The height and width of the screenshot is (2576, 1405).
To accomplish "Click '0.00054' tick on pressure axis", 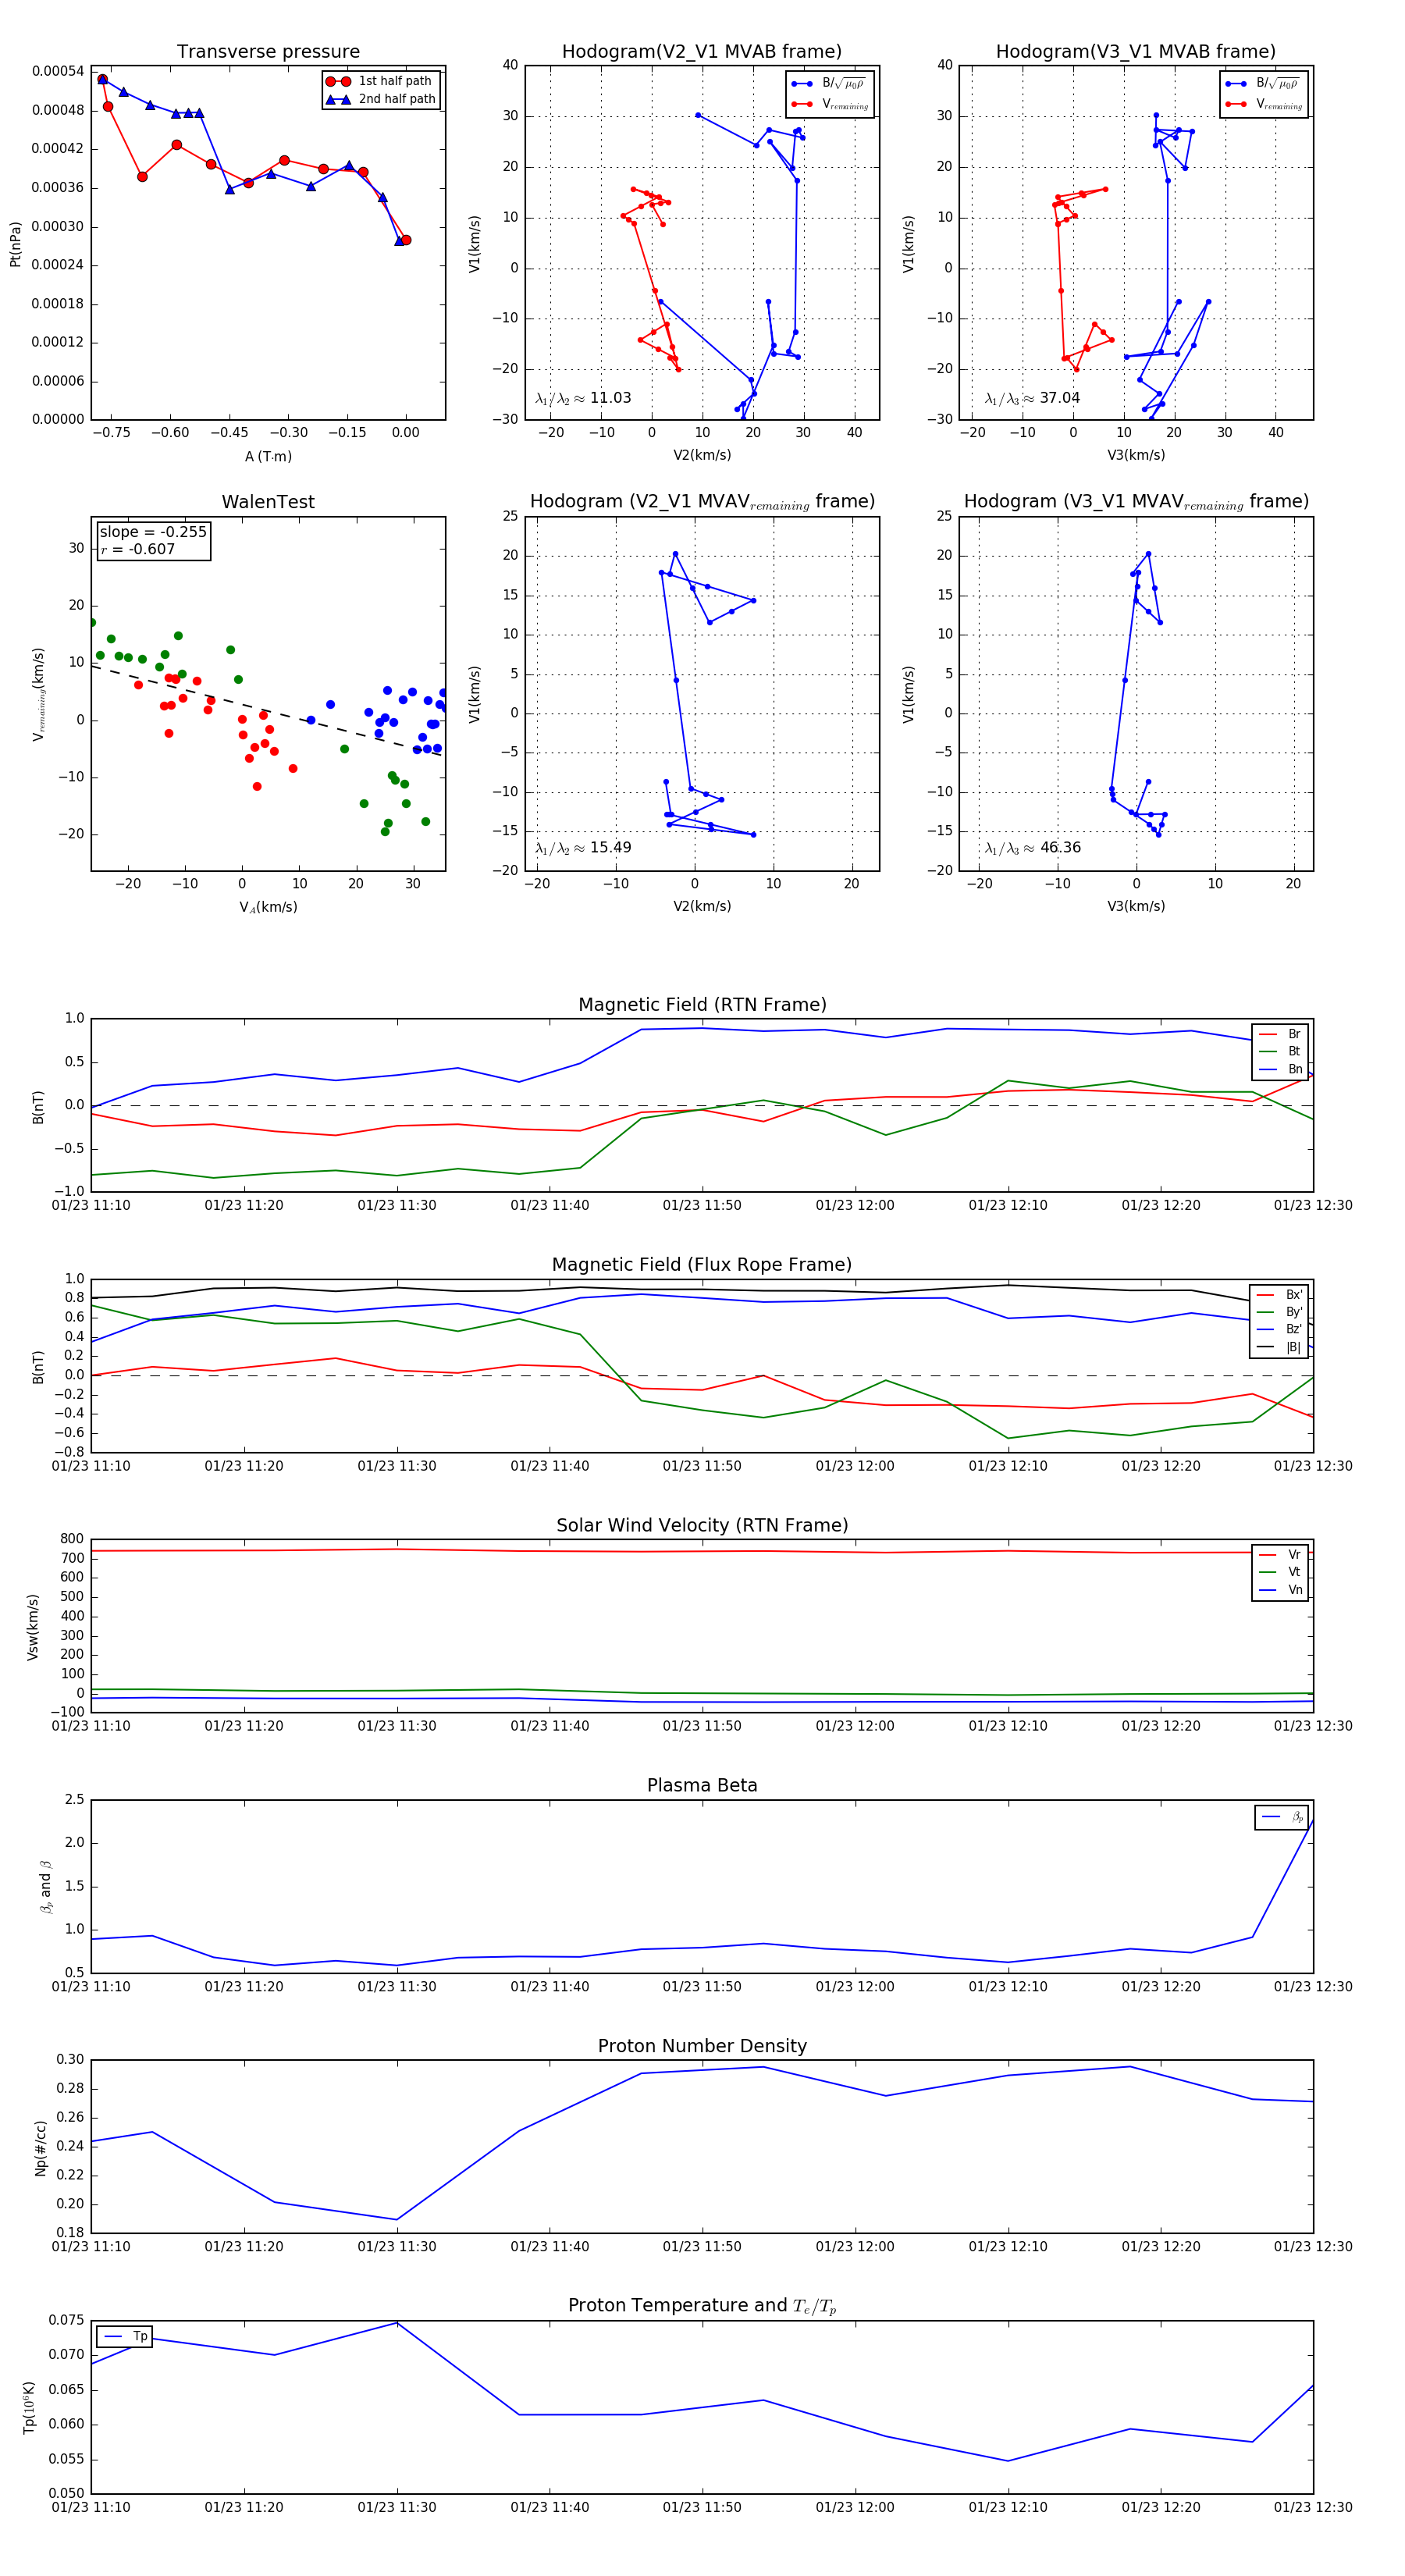I will coord(58,71).
